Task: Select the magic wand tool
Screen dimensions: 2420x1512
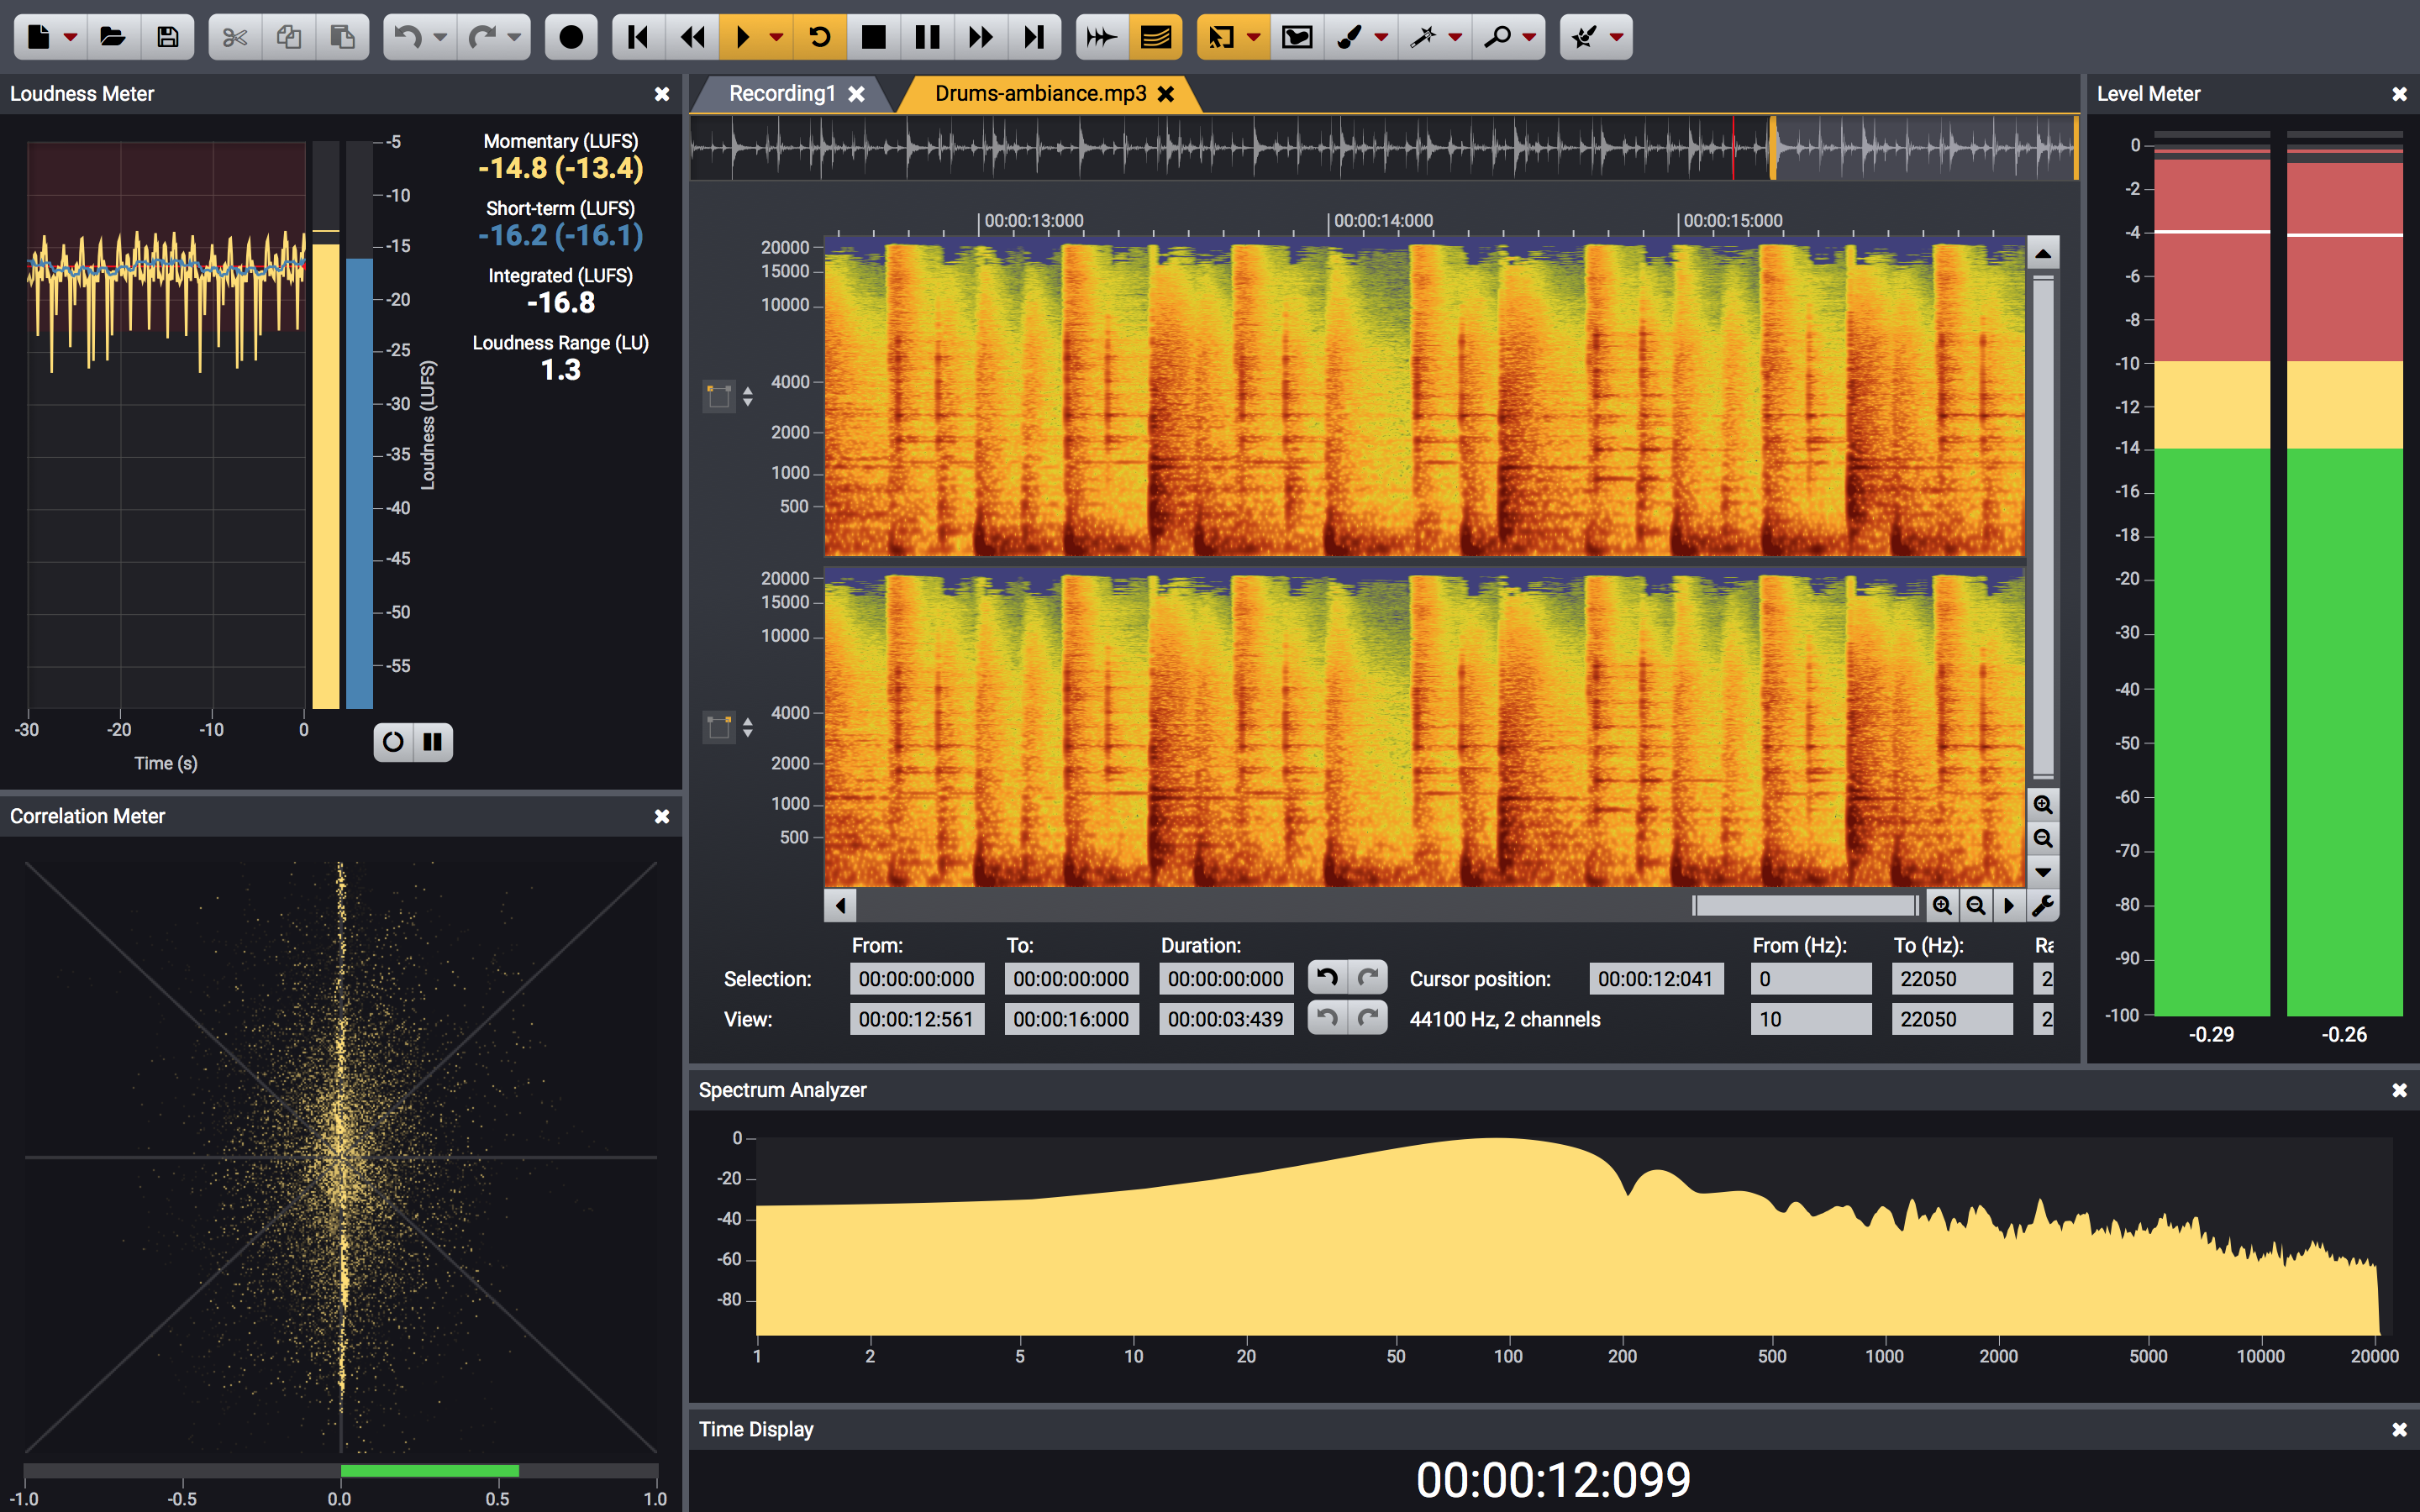Action: pos(1423,37)
